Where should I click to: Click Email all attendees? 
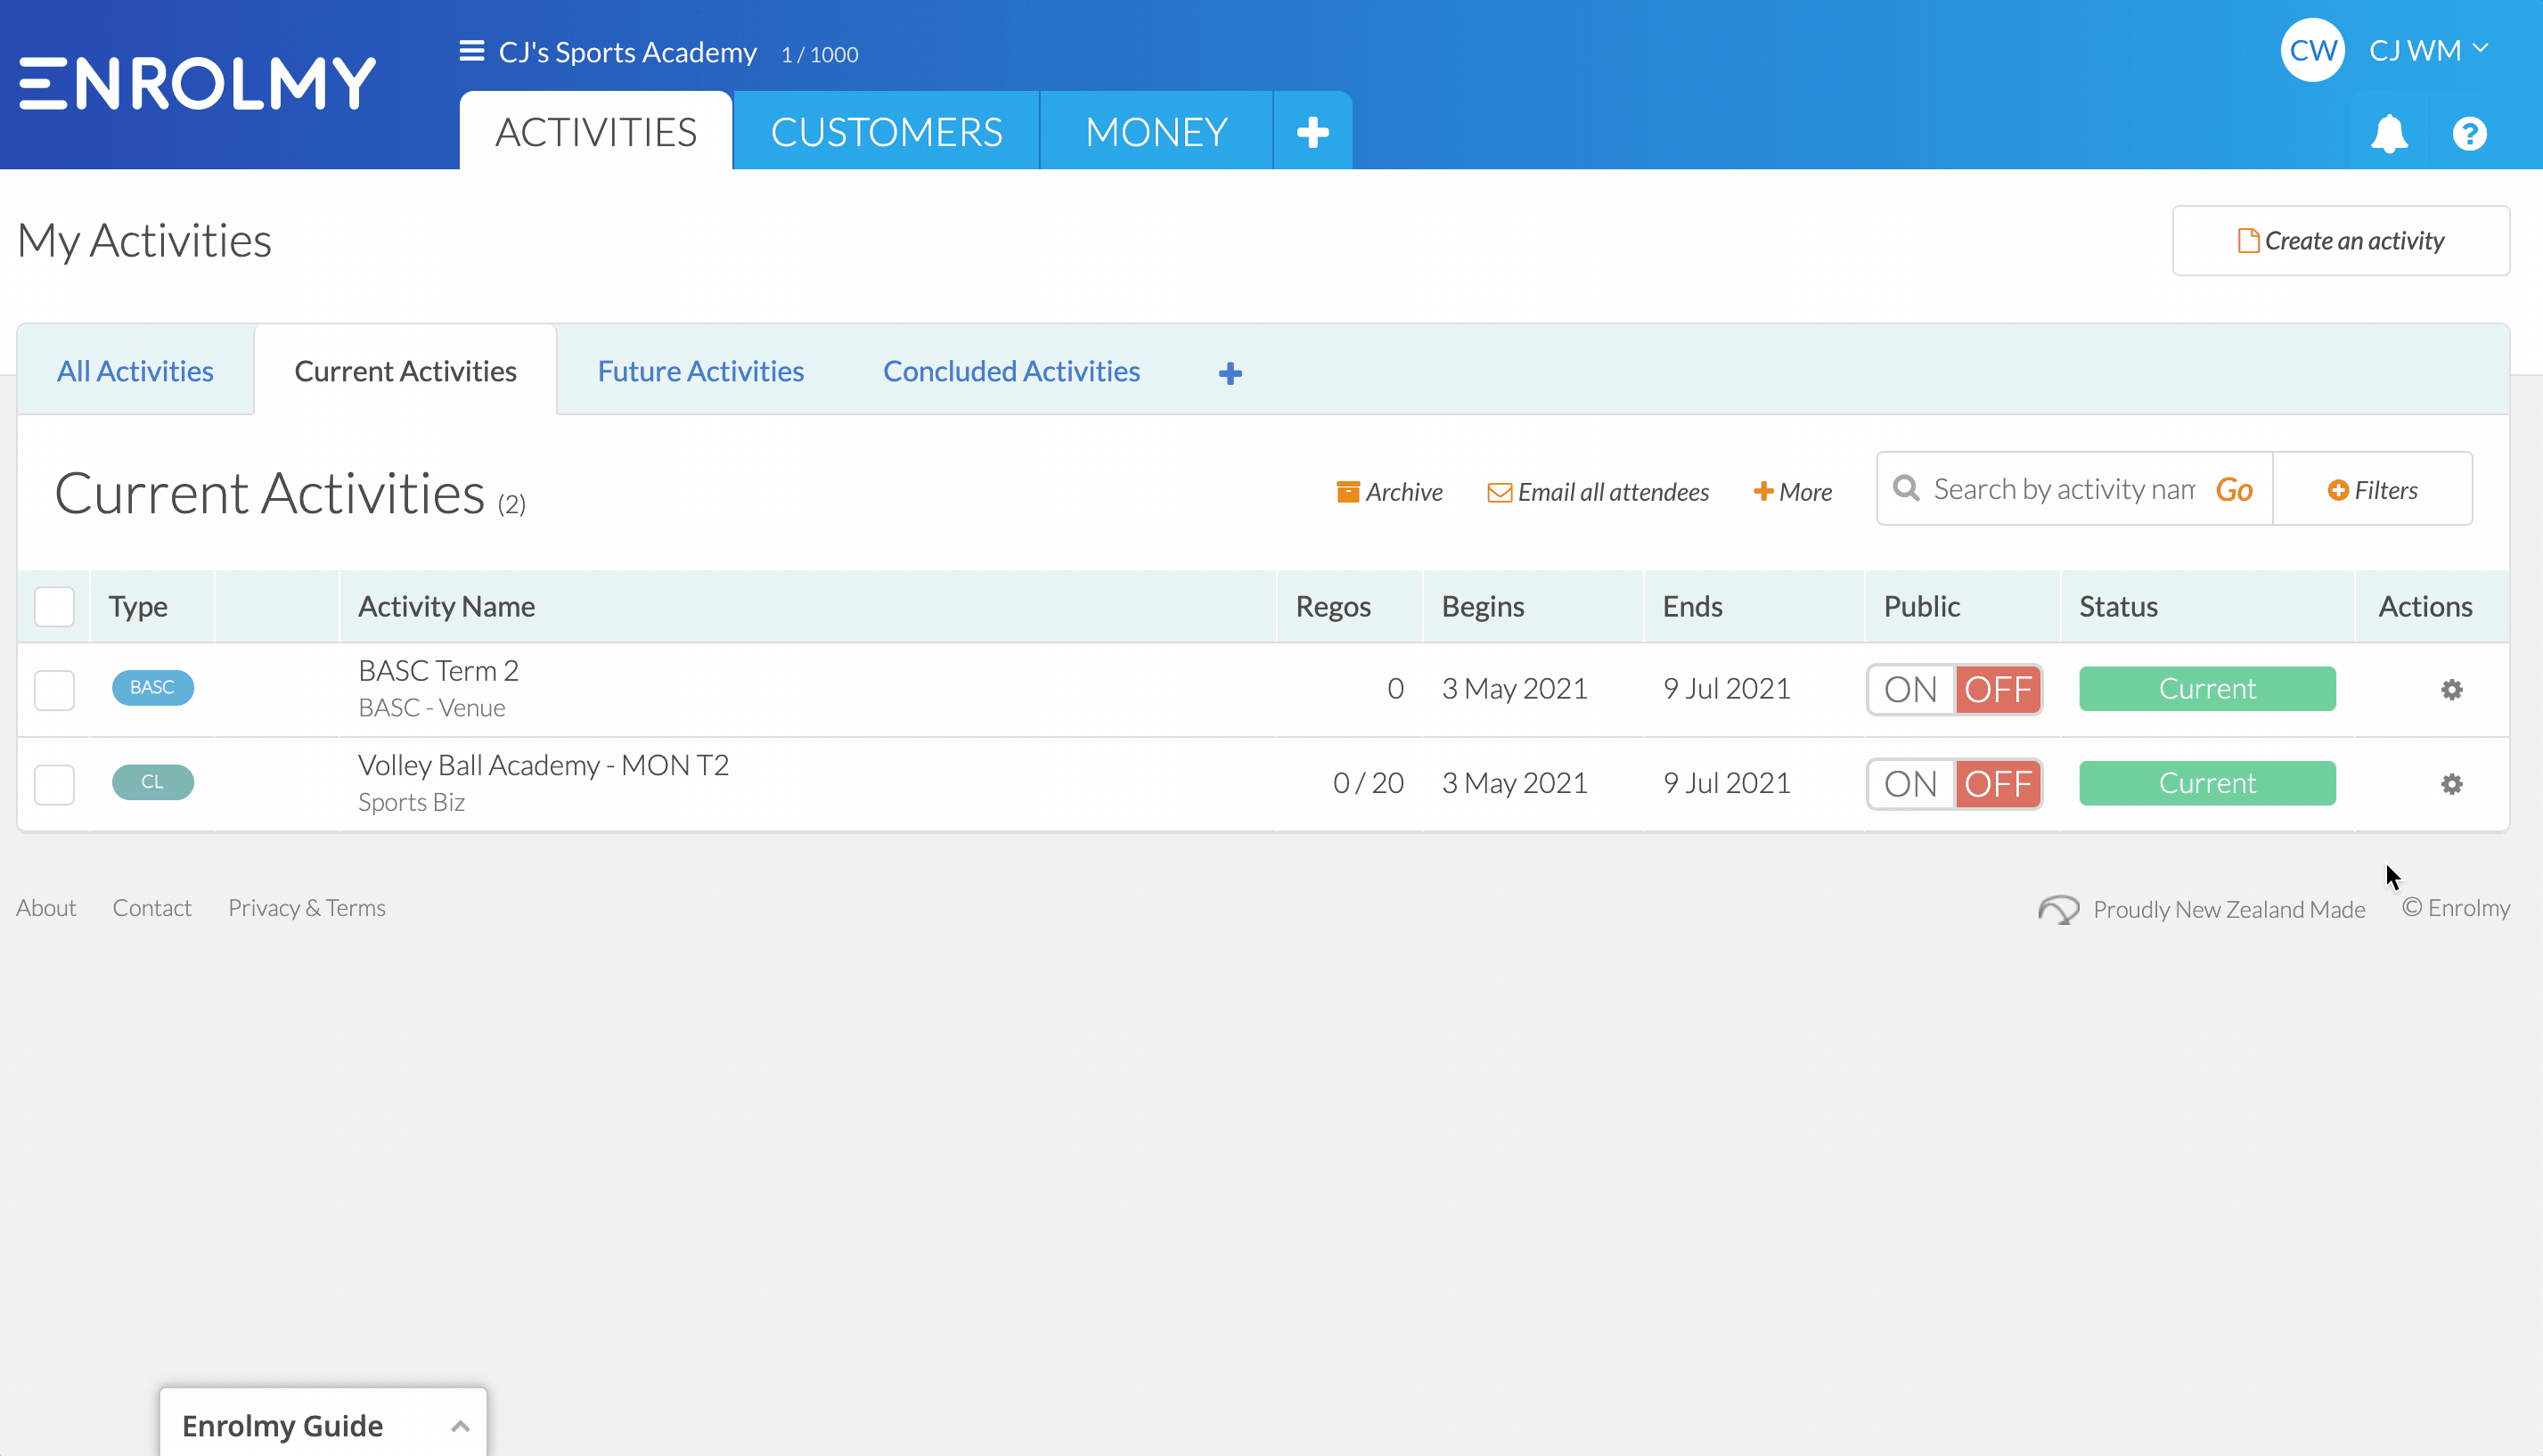1598,491
